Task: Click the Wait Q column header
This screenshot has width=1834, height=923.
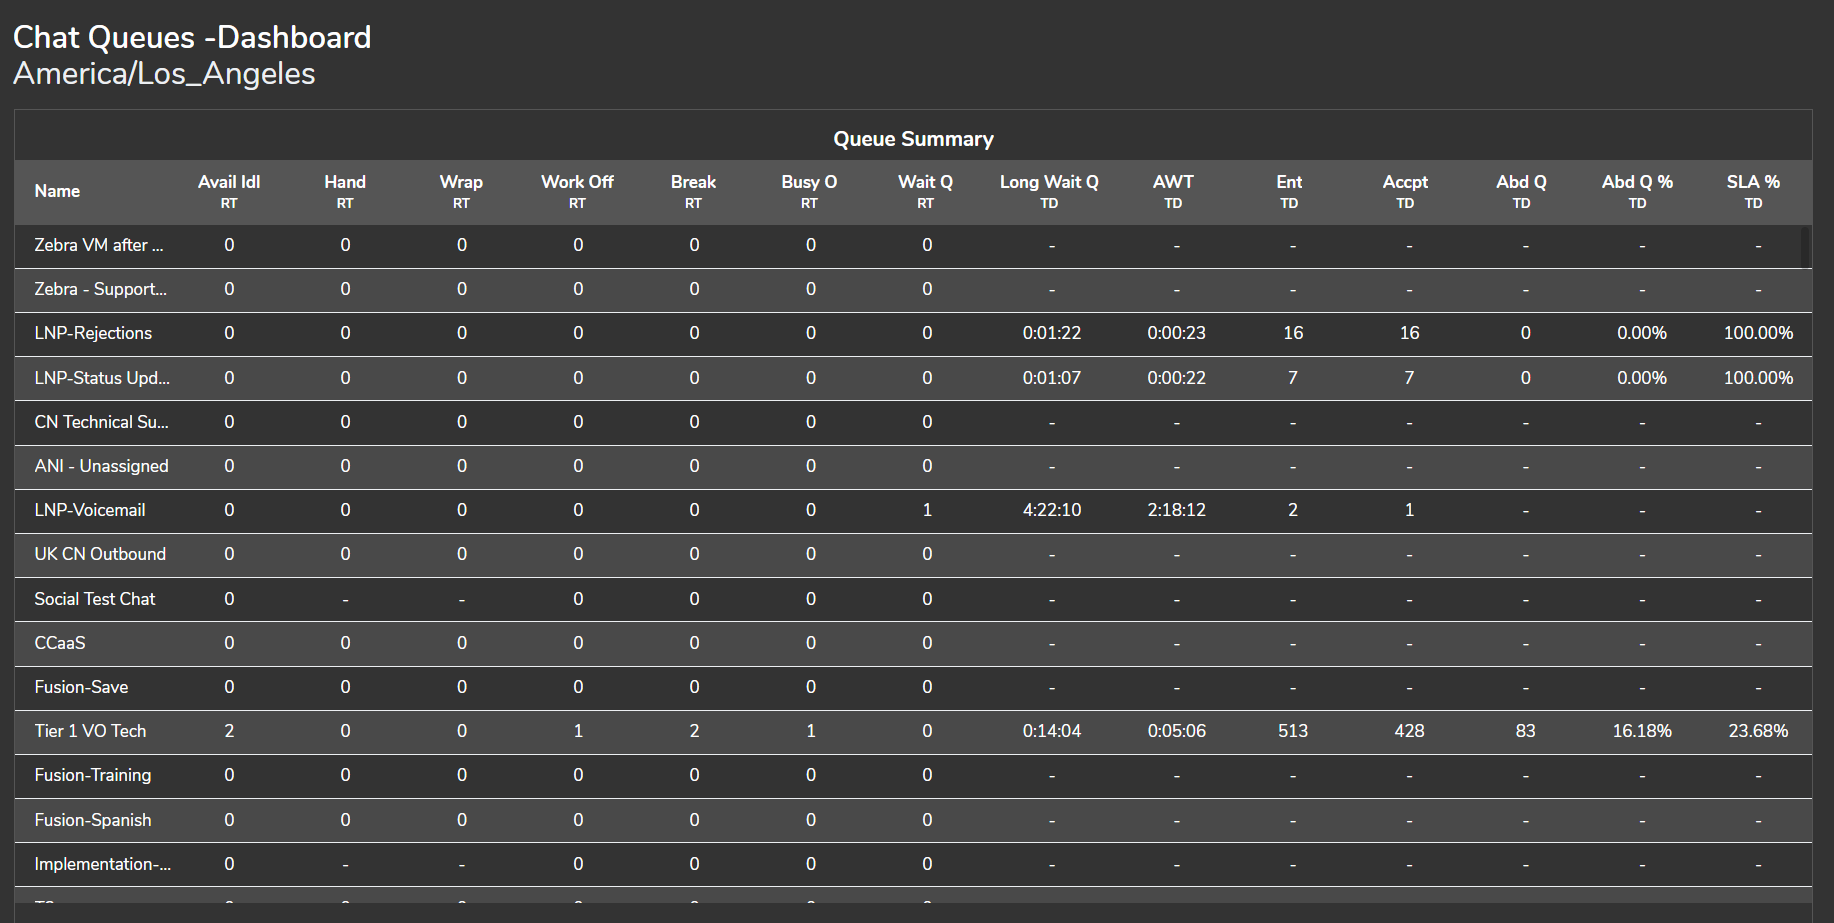Action: pyautogui.click(x=925, y=191)
